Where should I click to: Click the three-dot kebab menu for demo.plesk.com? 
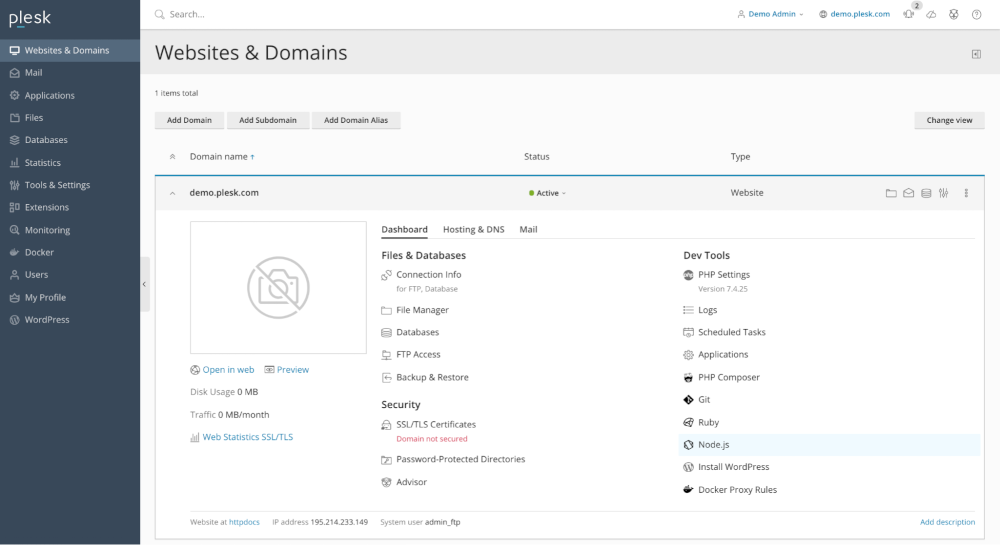[966, 193]
